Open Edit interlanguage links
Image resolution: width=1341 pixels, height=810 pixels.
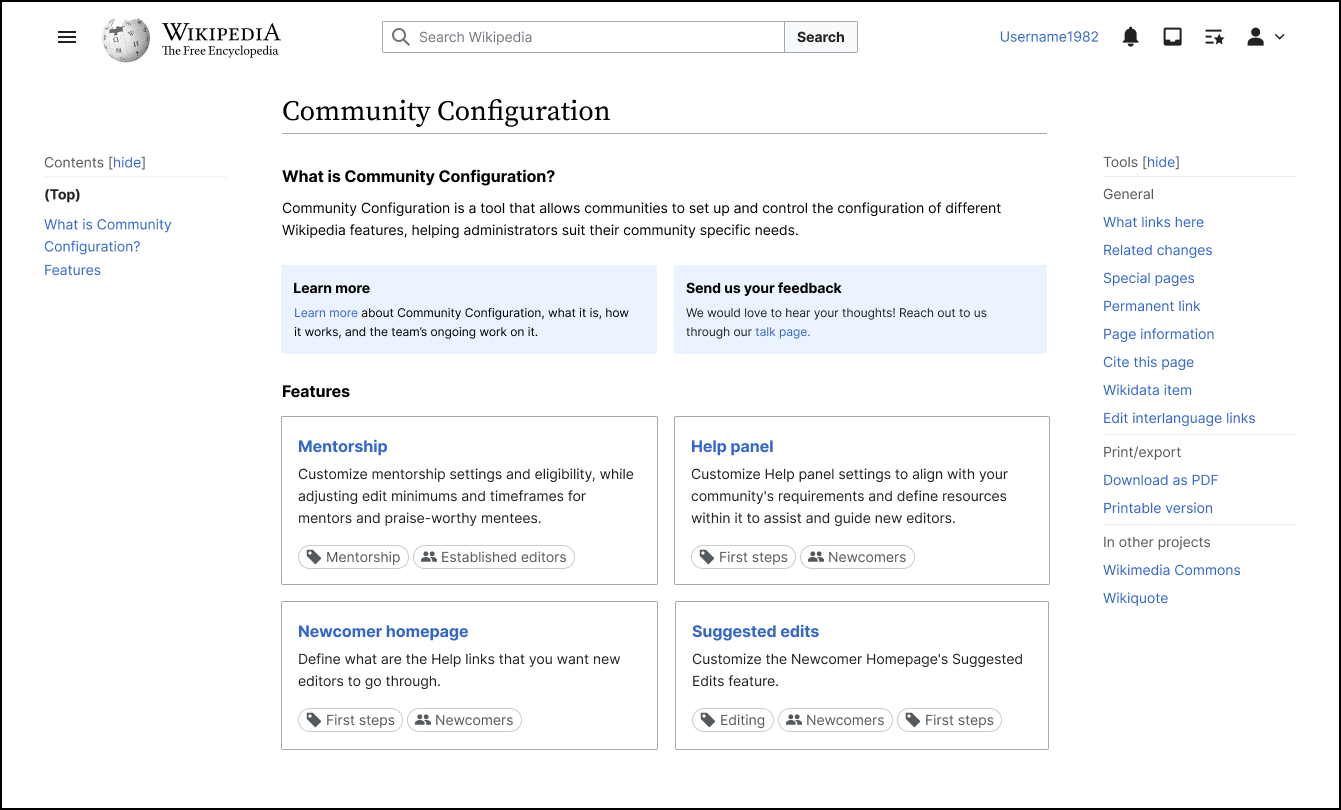pos(1179,418)
